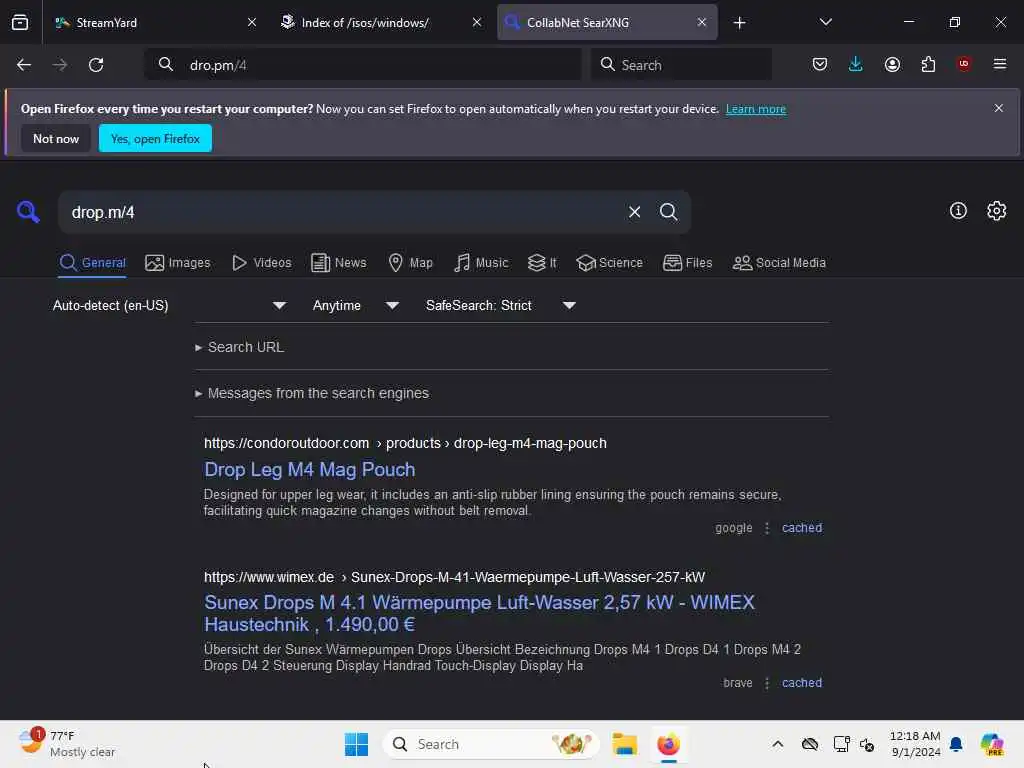This screenshot has height=768, width=1024.
Task: Open the Learn more link
Action: point(756,109)
